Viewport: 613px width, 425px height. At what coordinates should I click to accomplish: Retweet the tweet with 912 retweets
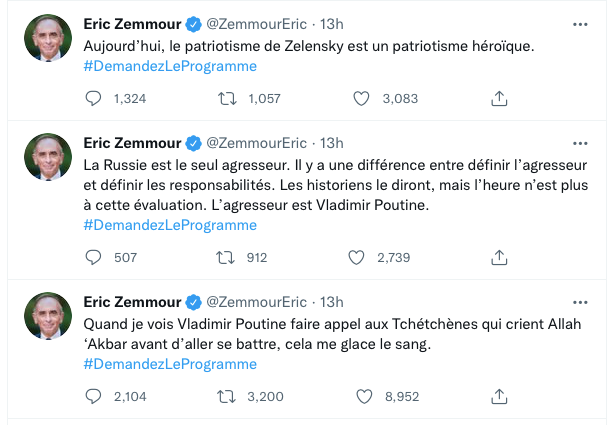point(226,257)
